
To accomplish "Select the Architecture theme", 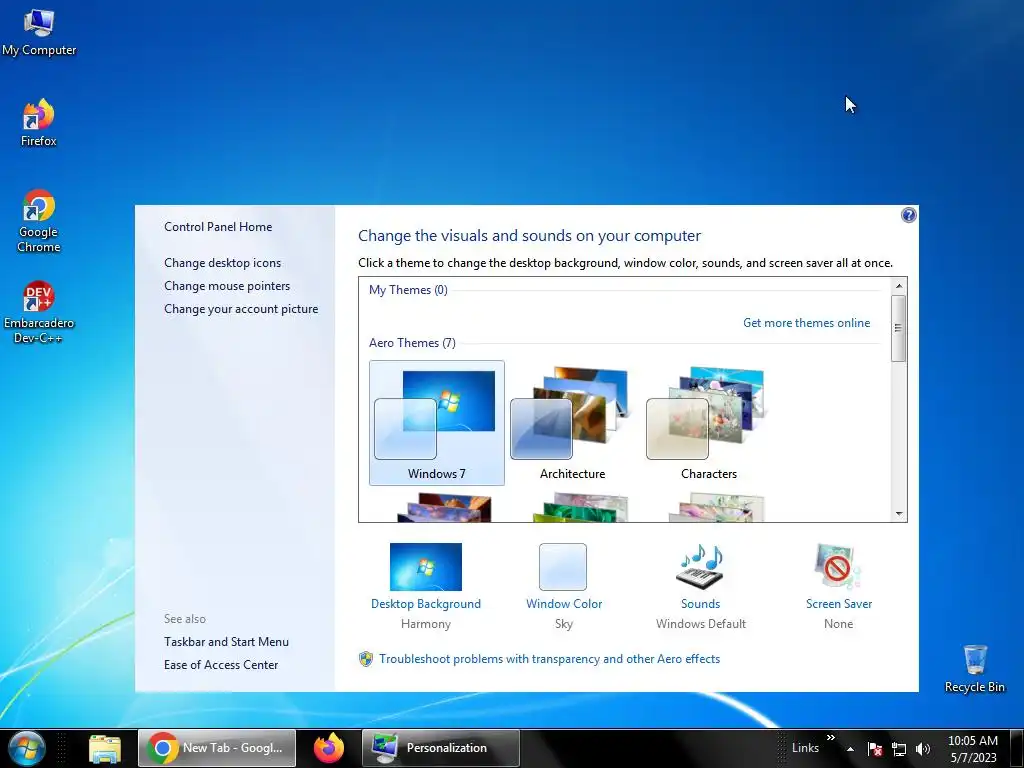I will click(573, 423).
